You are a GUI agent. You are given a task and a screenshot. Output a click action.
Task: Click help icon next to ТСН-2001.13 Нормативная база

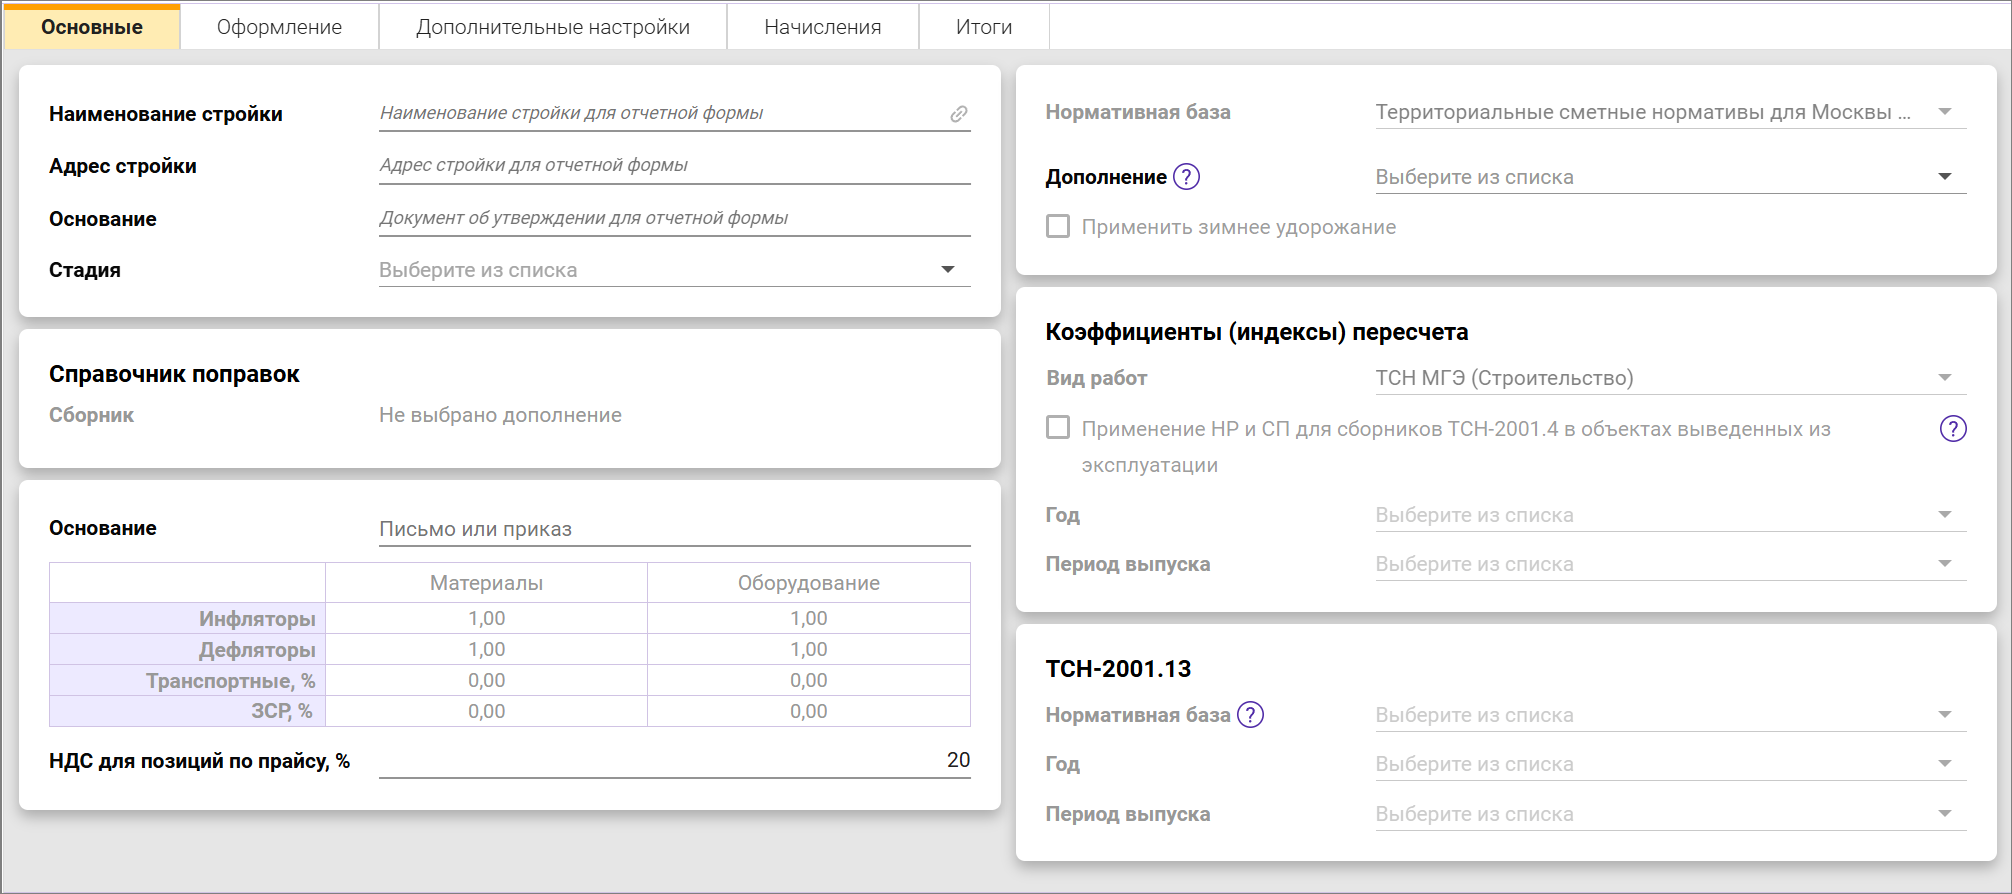(1250, 715)
